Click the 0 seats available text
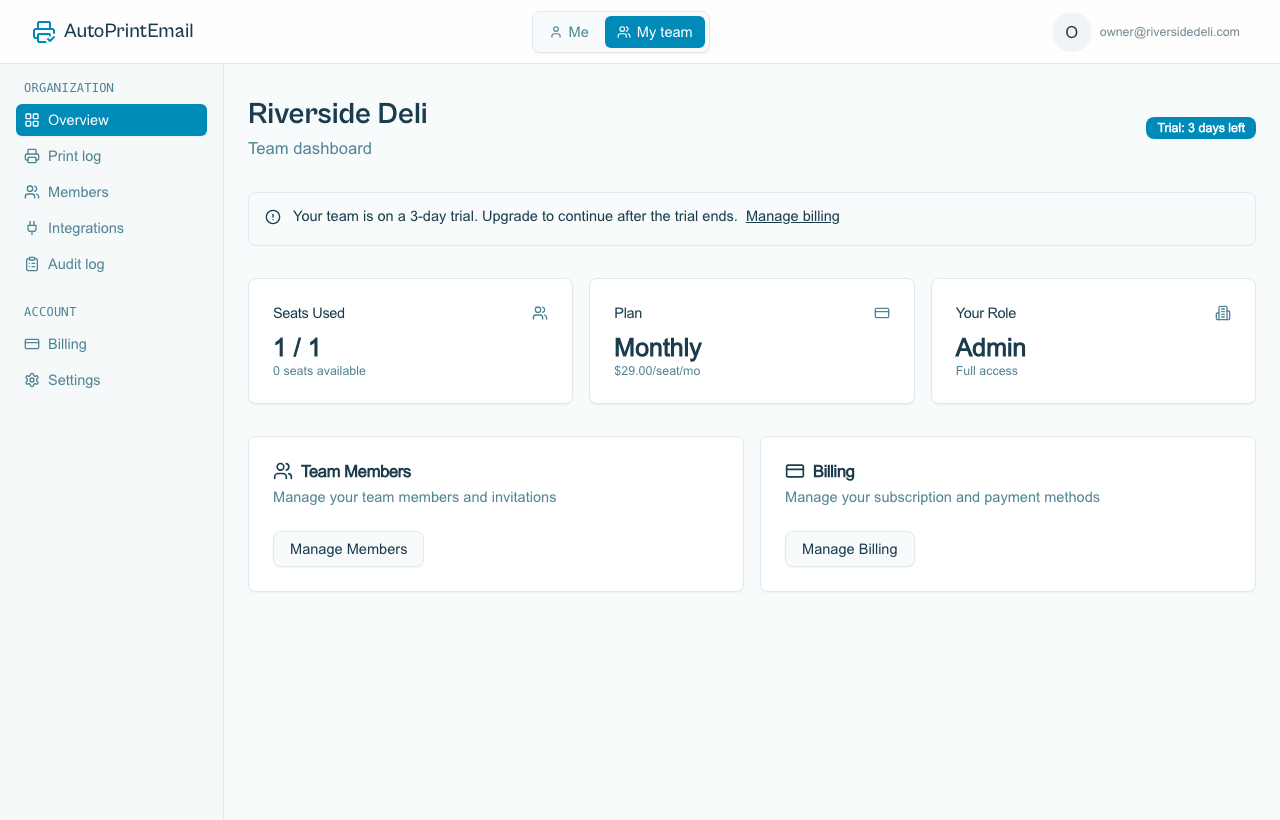This screenshot has width=1280, height=820. point(319,371)
